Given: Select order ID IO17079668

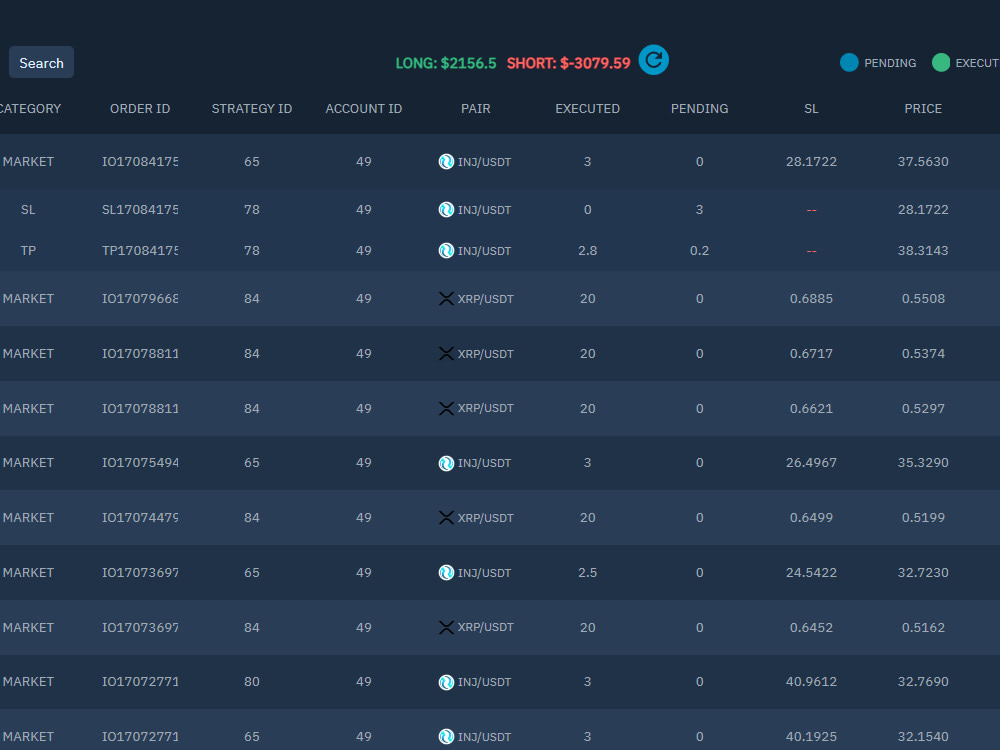Looking at the screenshot, I should click(x=140, y=298).
